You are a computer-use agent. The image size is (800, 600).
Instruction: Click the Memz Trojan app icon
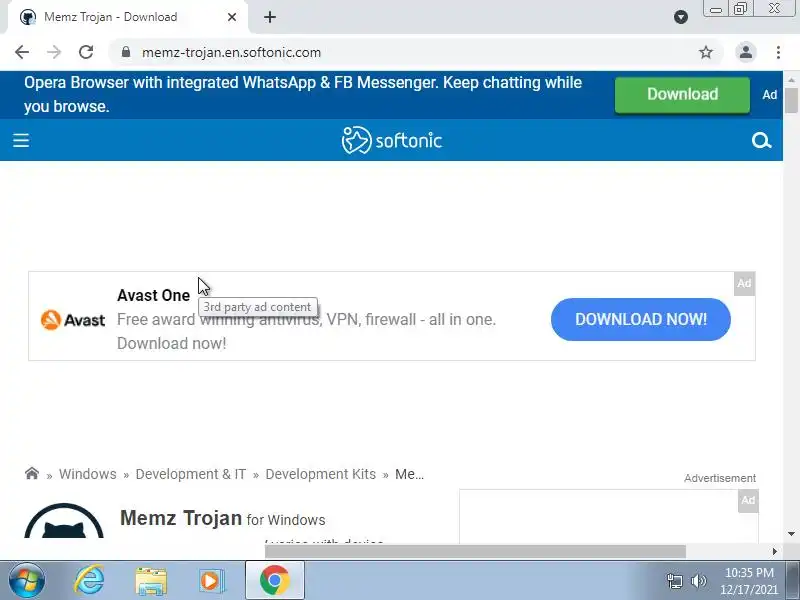(x=64, y=521)
